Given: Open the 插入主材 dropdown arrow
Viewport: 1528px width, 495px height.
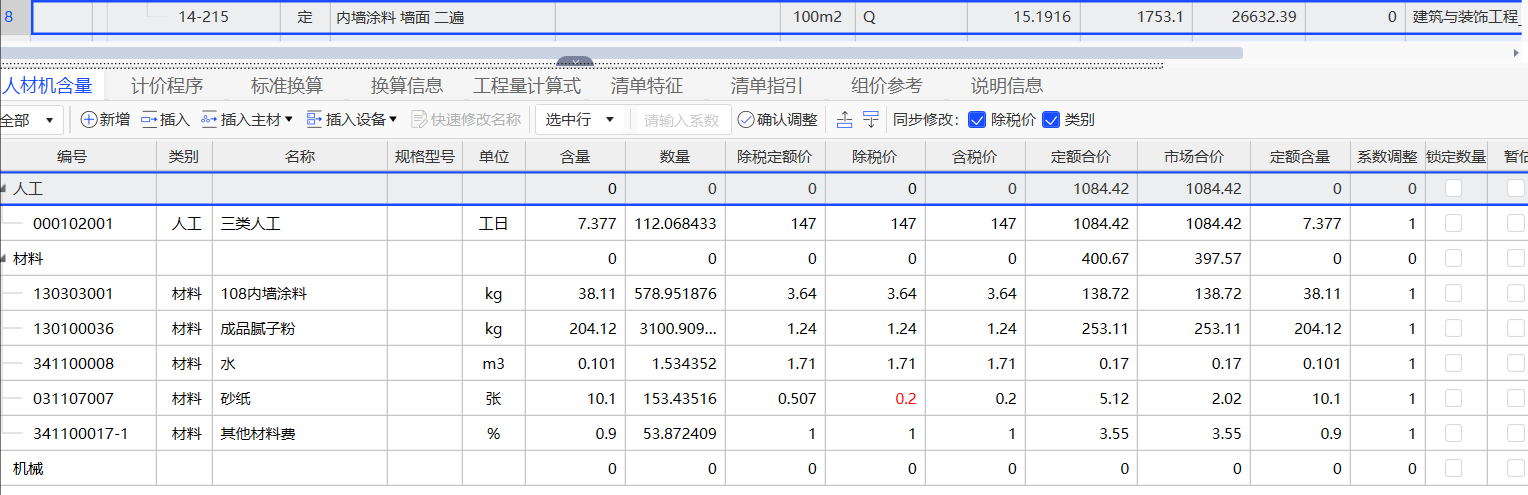Looking at the screenshot, I should pyautogui.click(x=289, y=120).
